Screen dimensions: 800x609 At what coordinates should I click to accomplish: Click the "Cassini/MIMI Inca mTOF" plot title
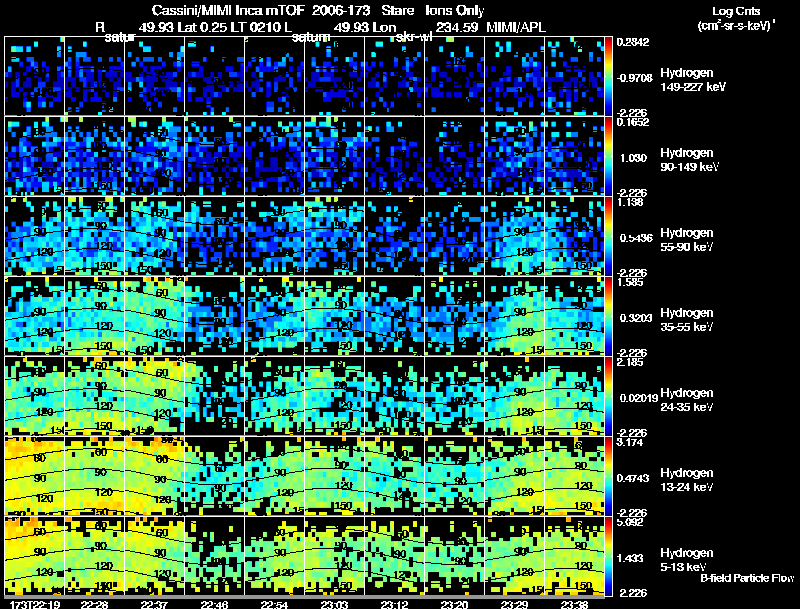coord(228,10)
